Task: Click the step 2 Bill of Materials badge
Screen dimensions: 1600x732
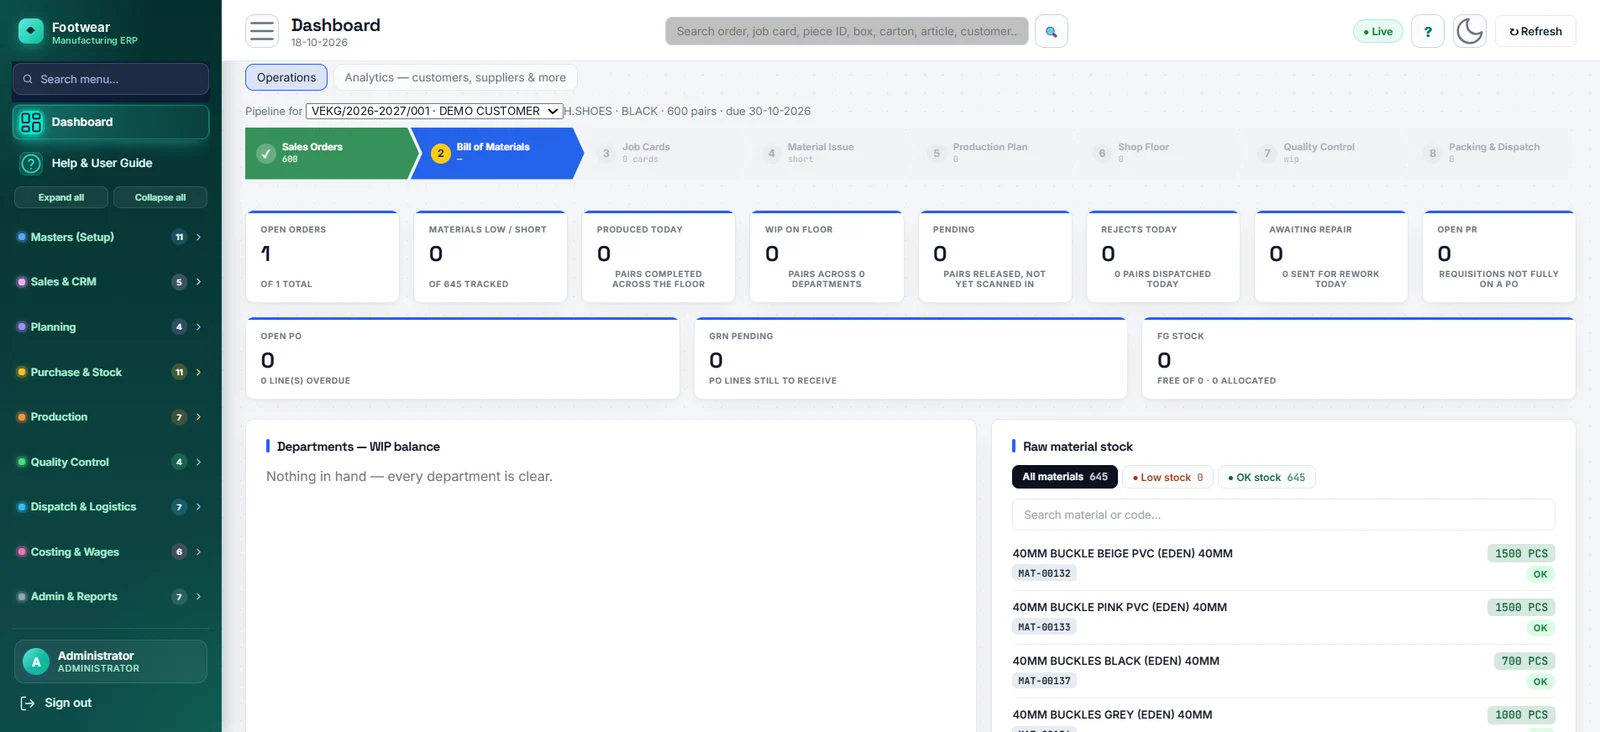Action: [440, 153]
